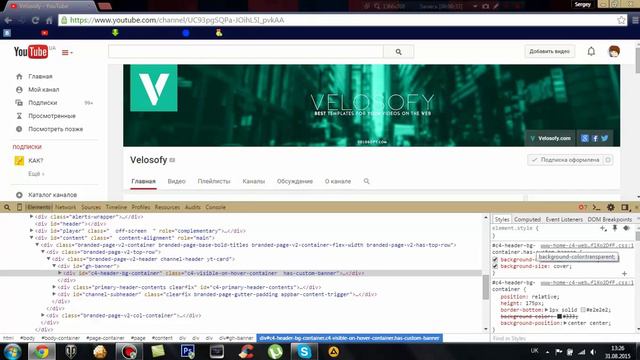Click the YouTube search magnifier button
The height and width of the screenshot is (360, 640).
[x=398, y=52]
